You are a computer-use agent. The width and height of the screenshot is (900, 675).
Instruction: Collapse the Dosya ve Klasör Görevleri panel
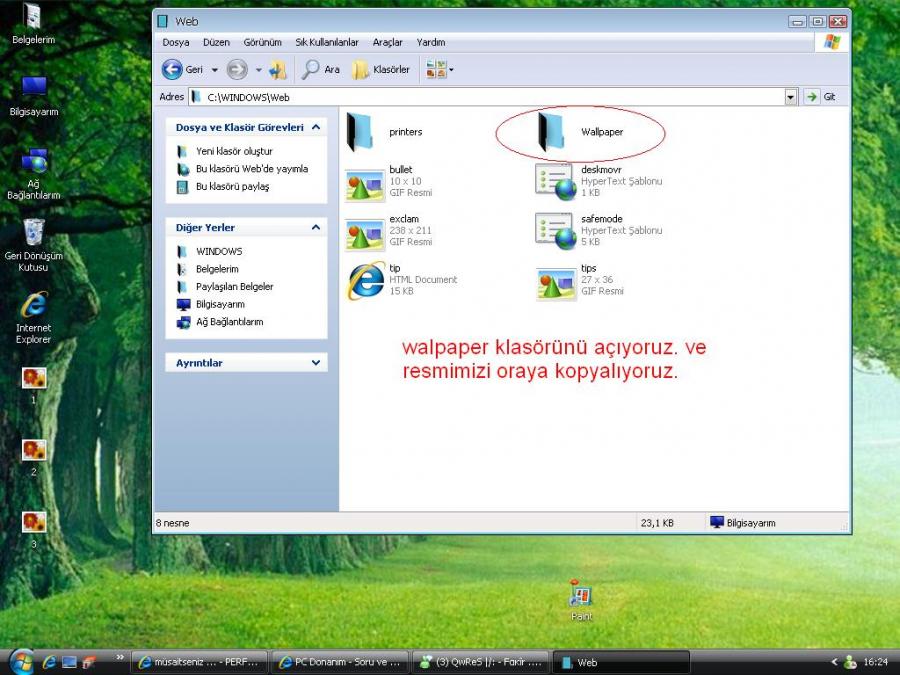pyautogui.click(x=316, y=128)
